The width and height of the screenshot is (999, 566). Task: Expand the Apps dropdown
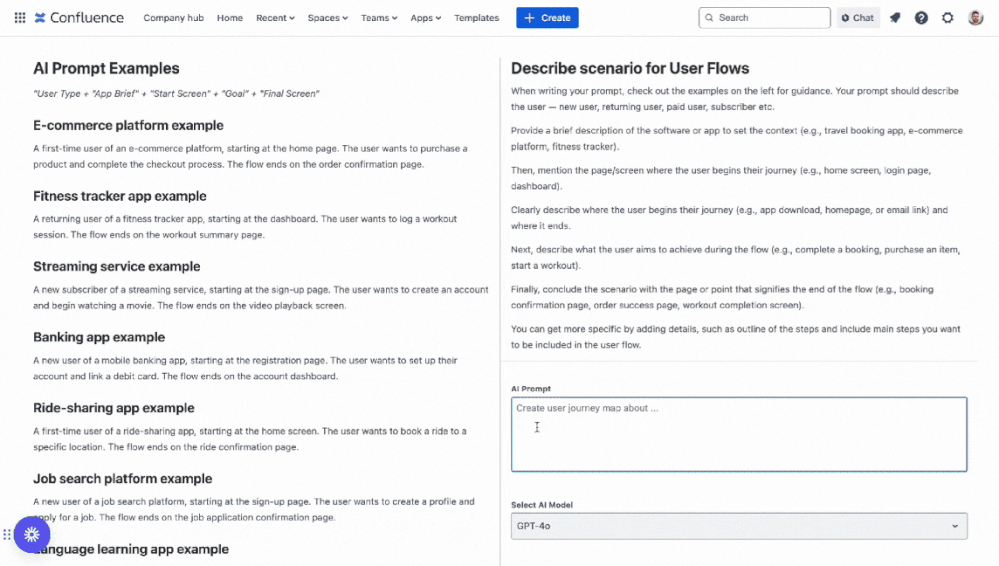point(426,18)
